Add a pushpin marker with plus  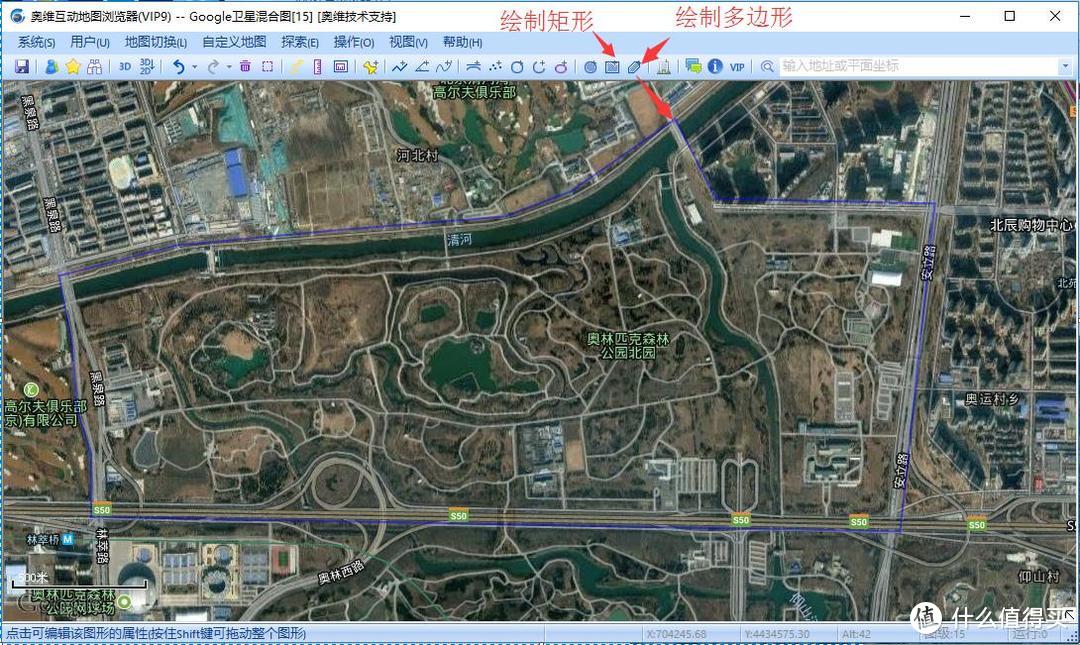tap(371, 67)
